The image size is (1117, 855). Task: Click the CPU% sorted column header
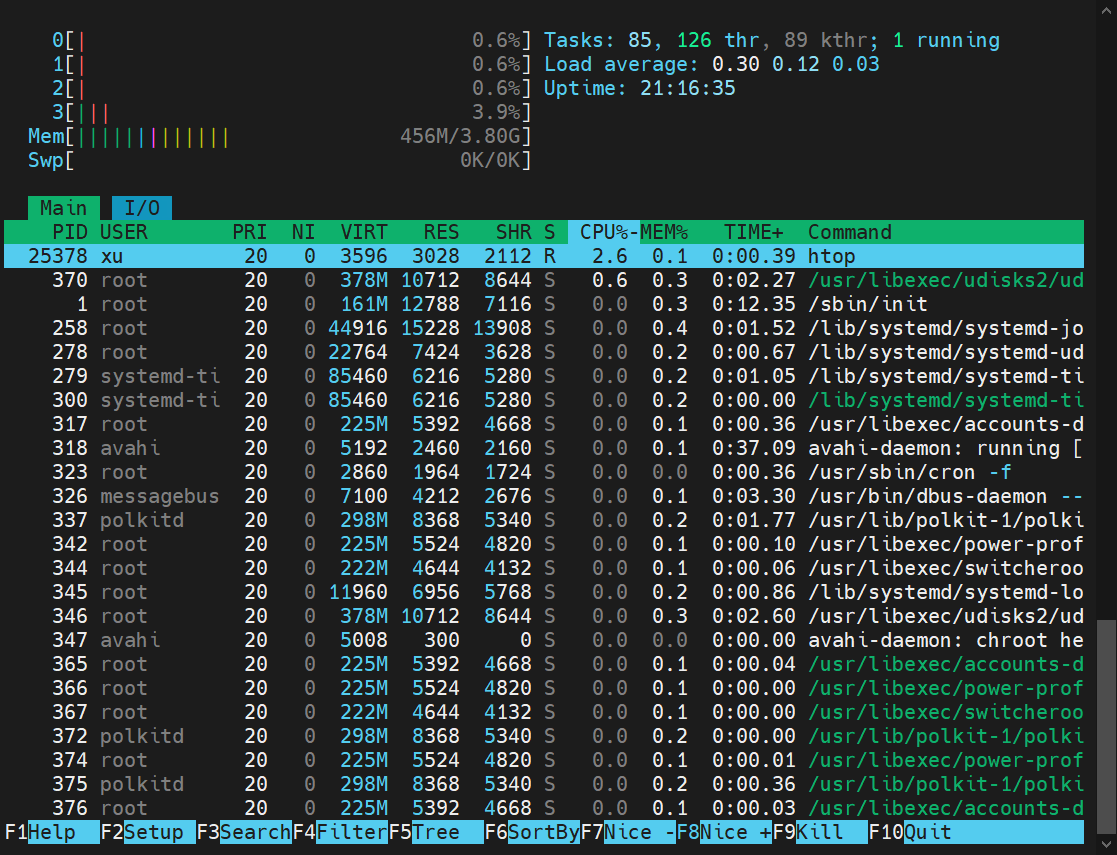tap(604, 232)
